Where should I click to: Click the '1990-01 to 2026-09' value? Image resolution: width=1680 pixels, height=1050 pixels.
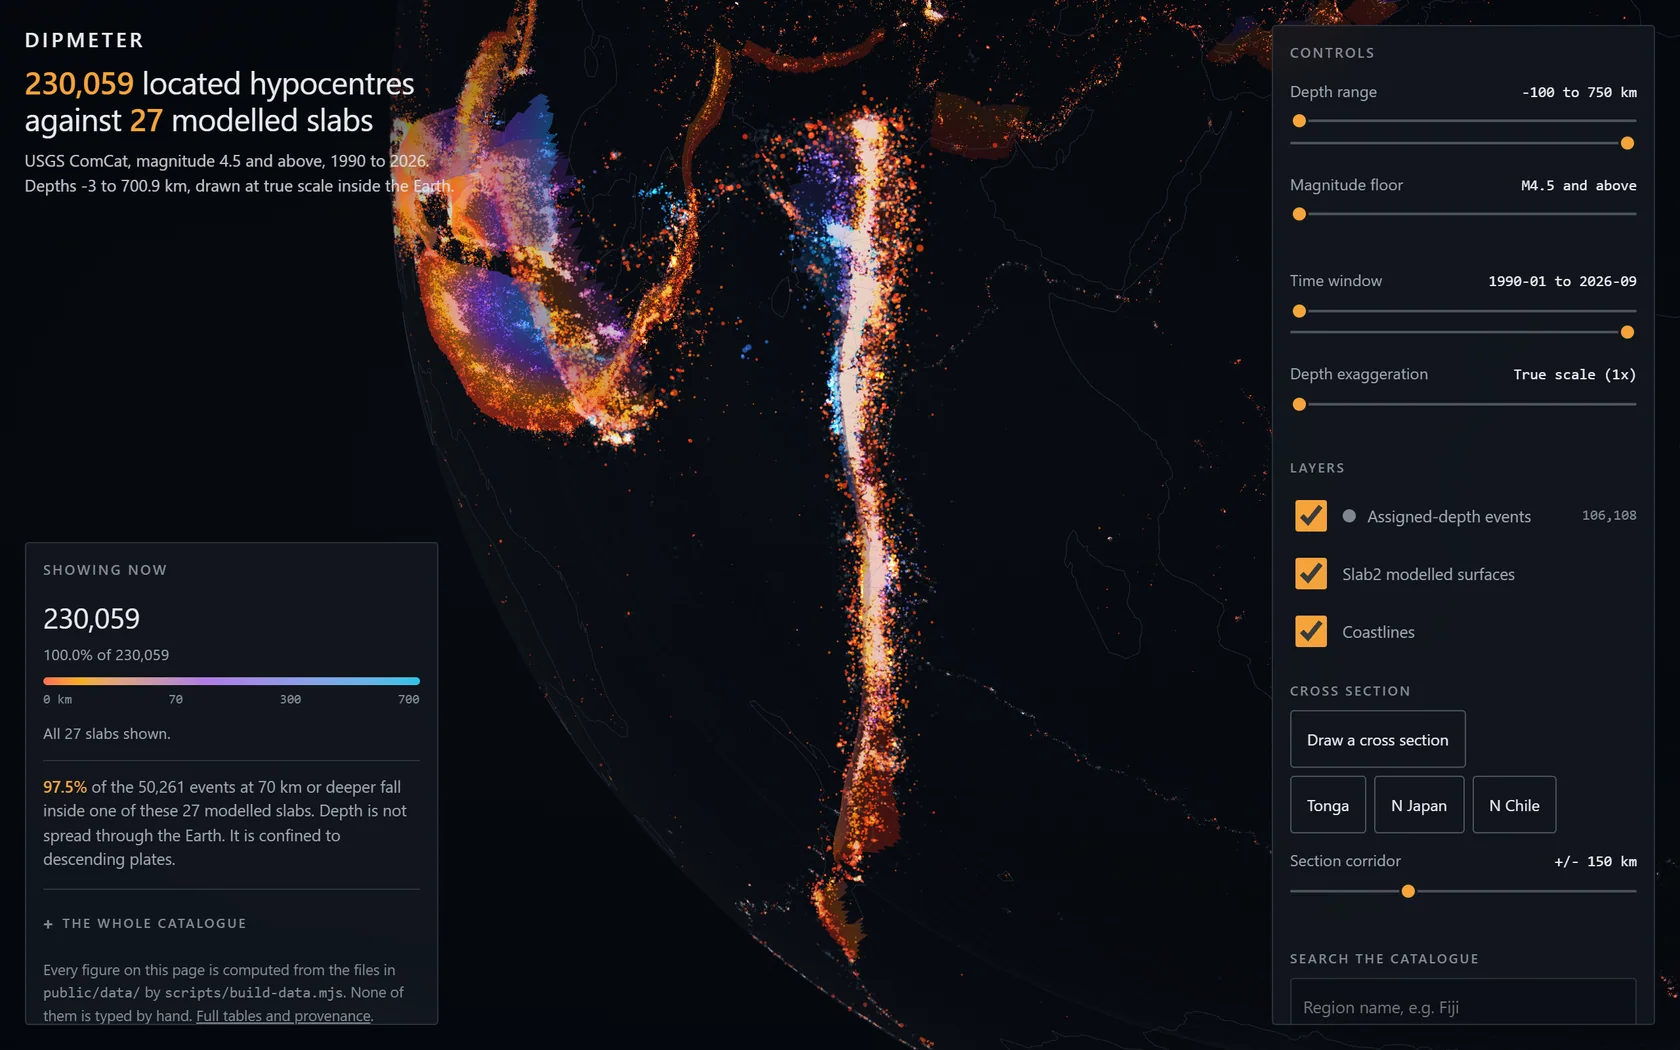[x=1562, y=281]
